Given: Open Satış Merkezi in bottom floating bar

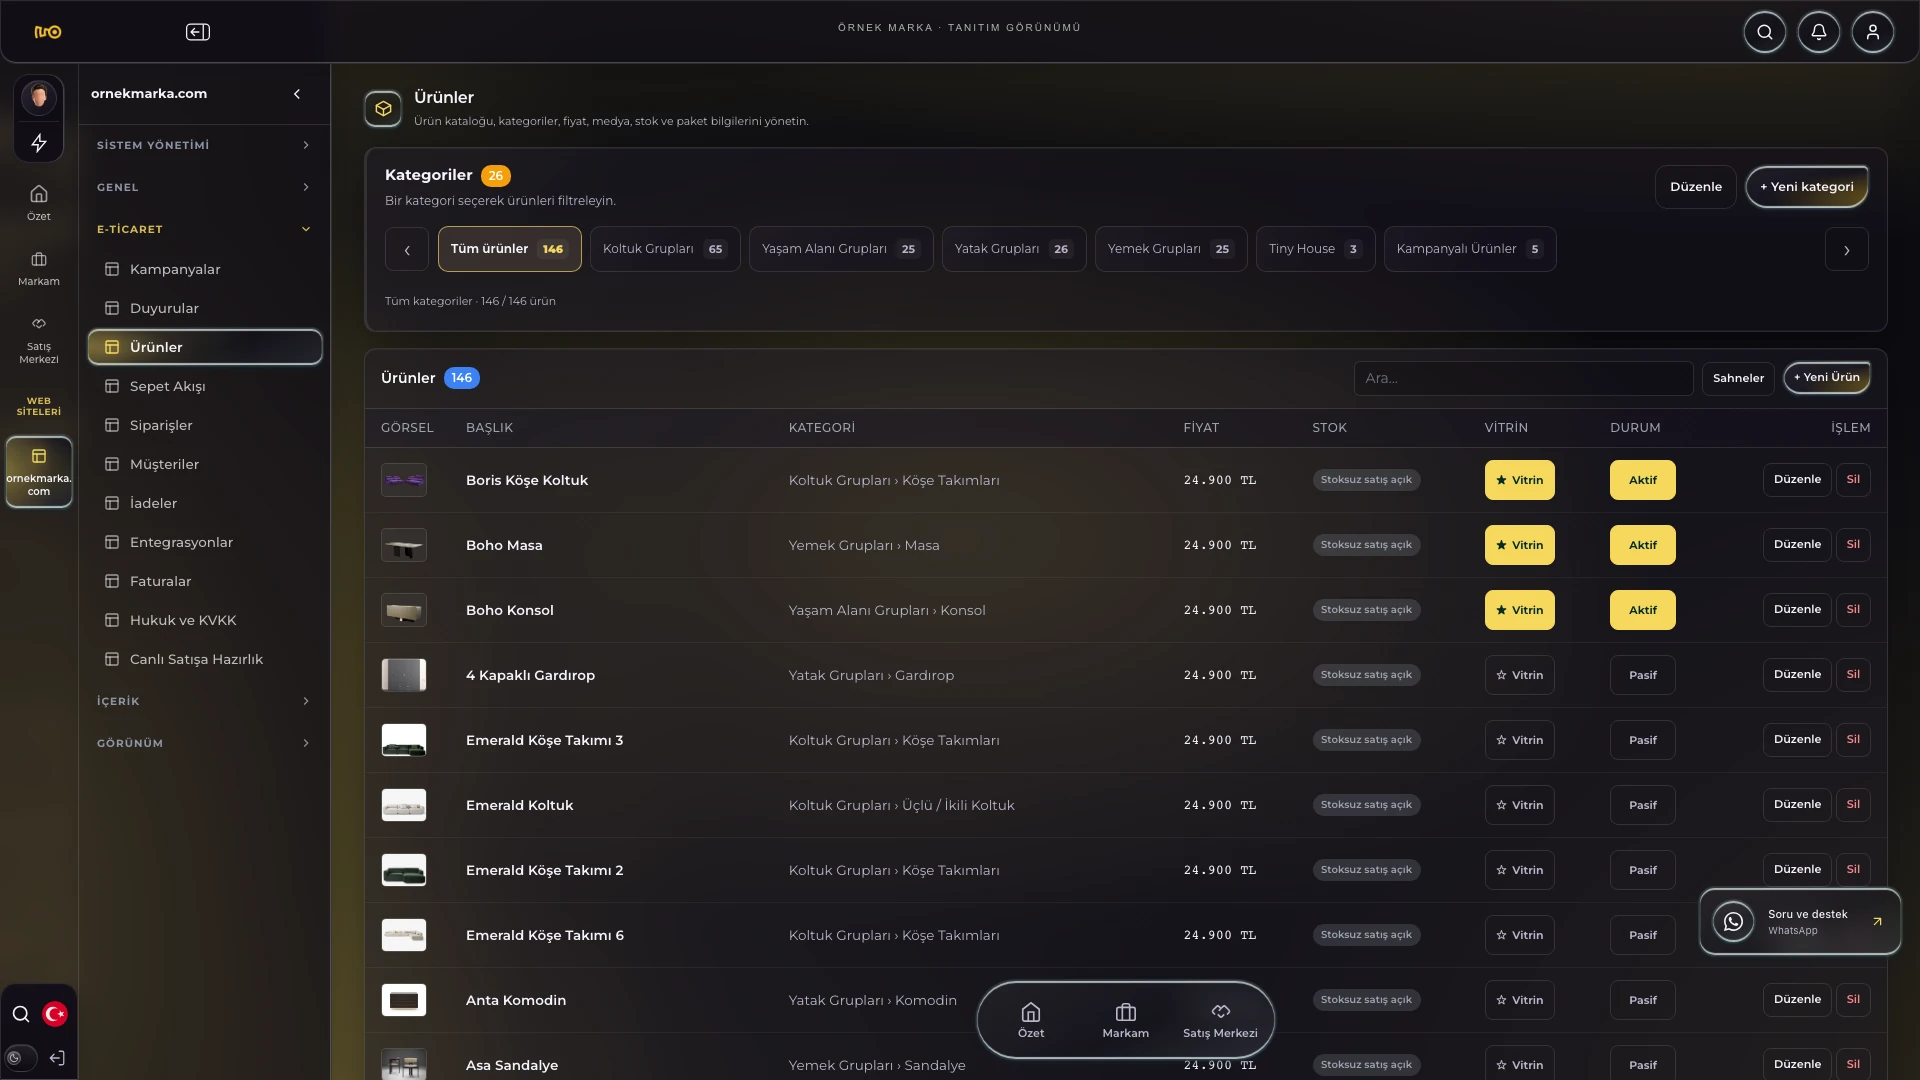Looking at the screenshot, I should 1220,1021.
